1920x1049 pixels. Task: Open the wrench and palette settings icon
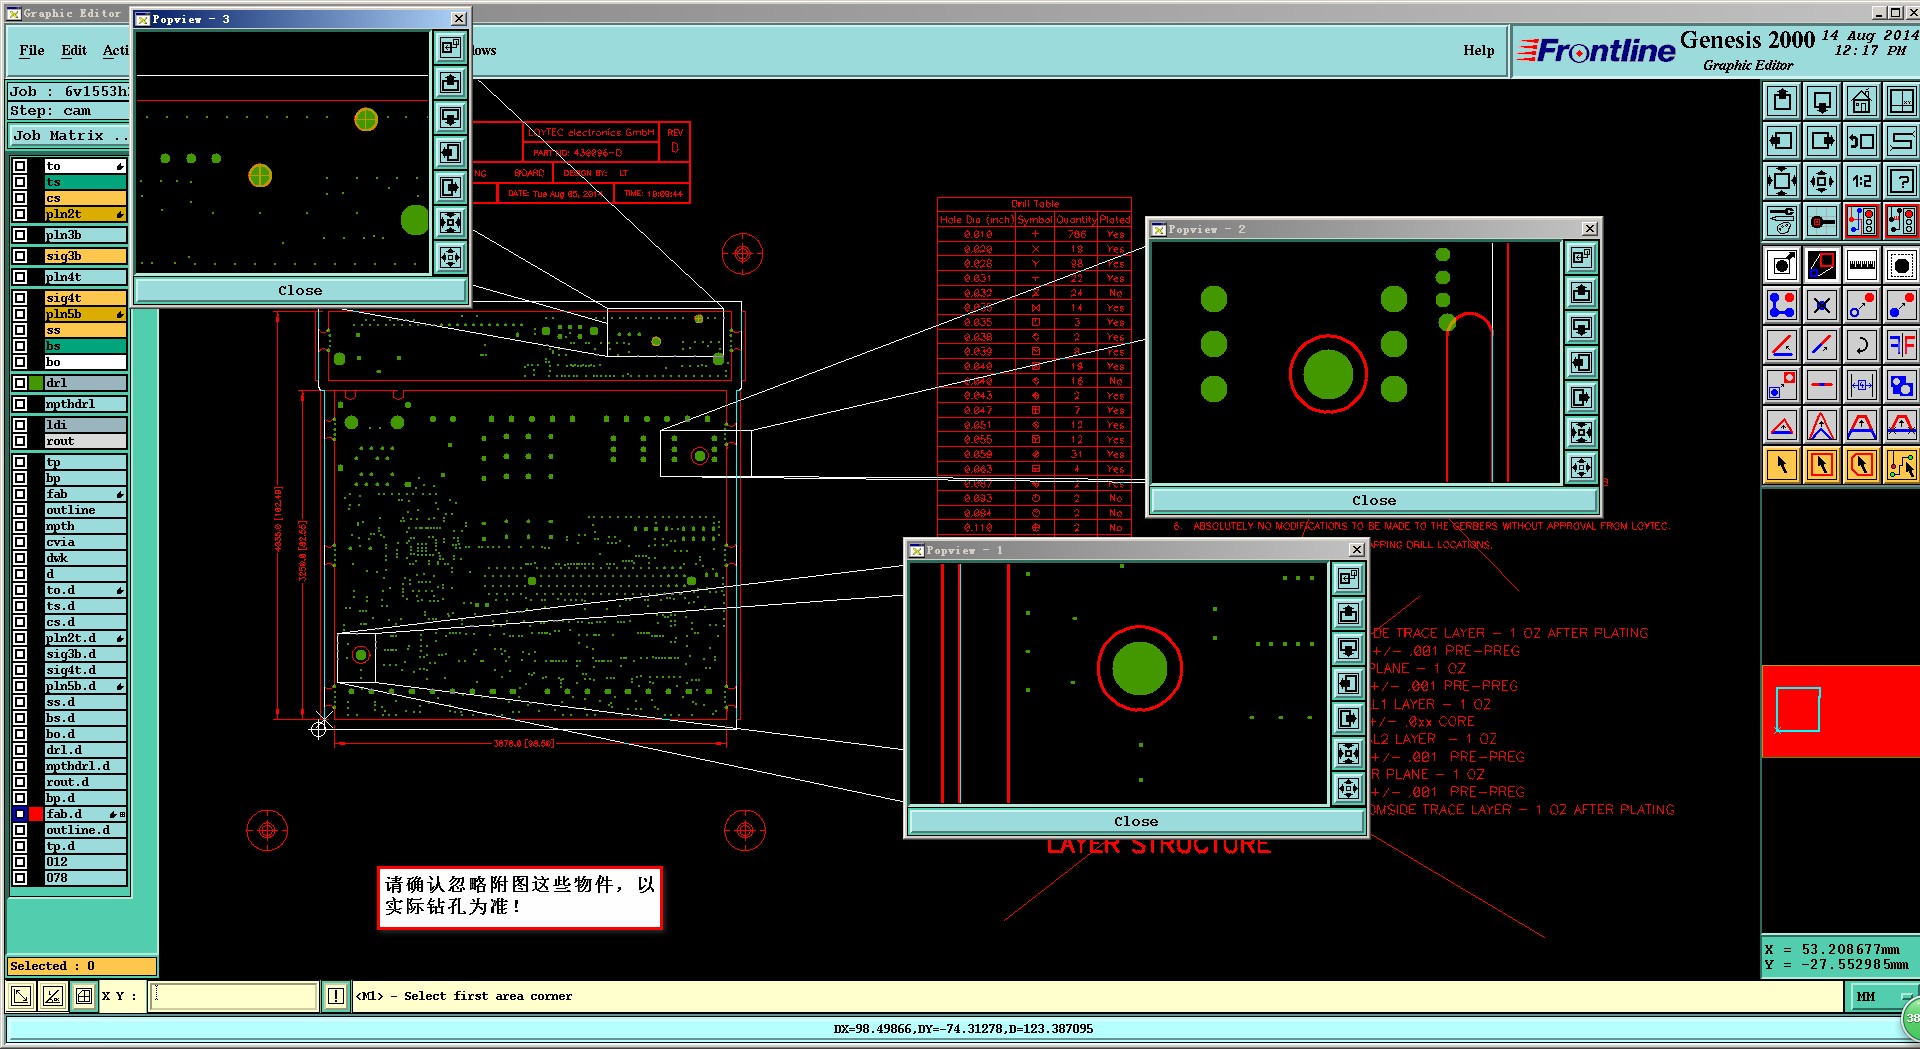1782,221
